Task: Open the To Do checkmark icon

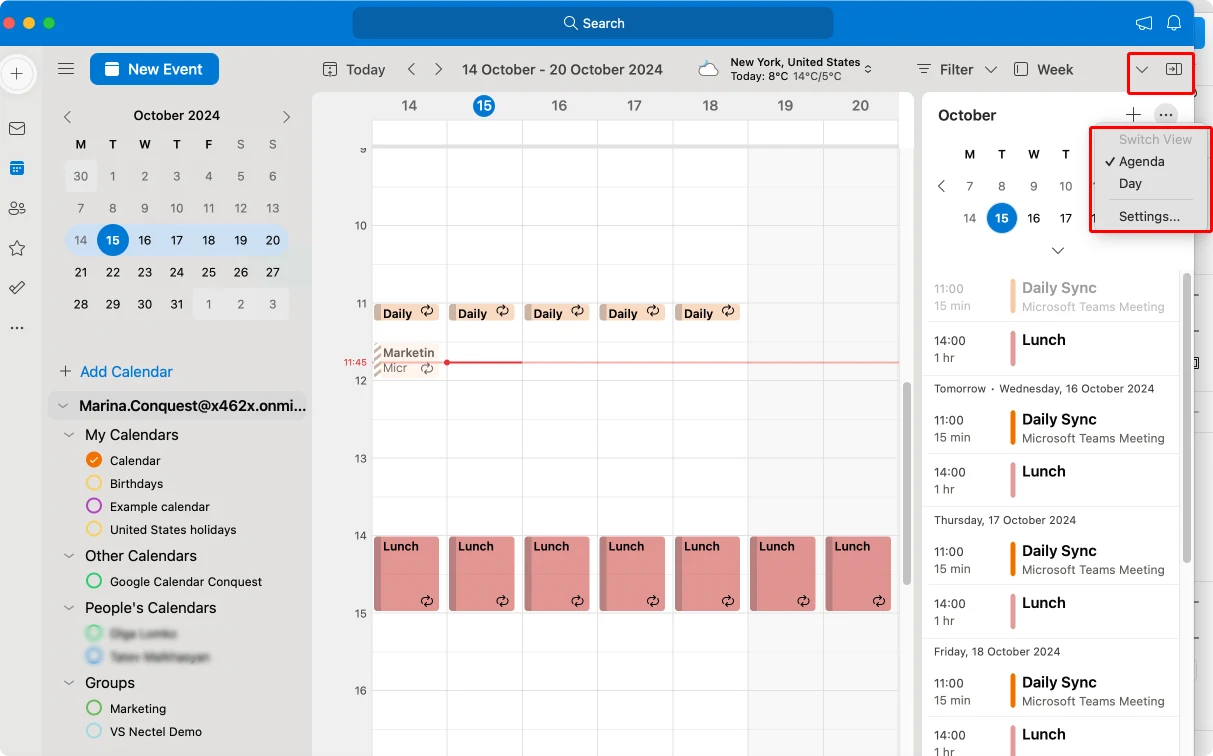Action: [x=17, y=288]
